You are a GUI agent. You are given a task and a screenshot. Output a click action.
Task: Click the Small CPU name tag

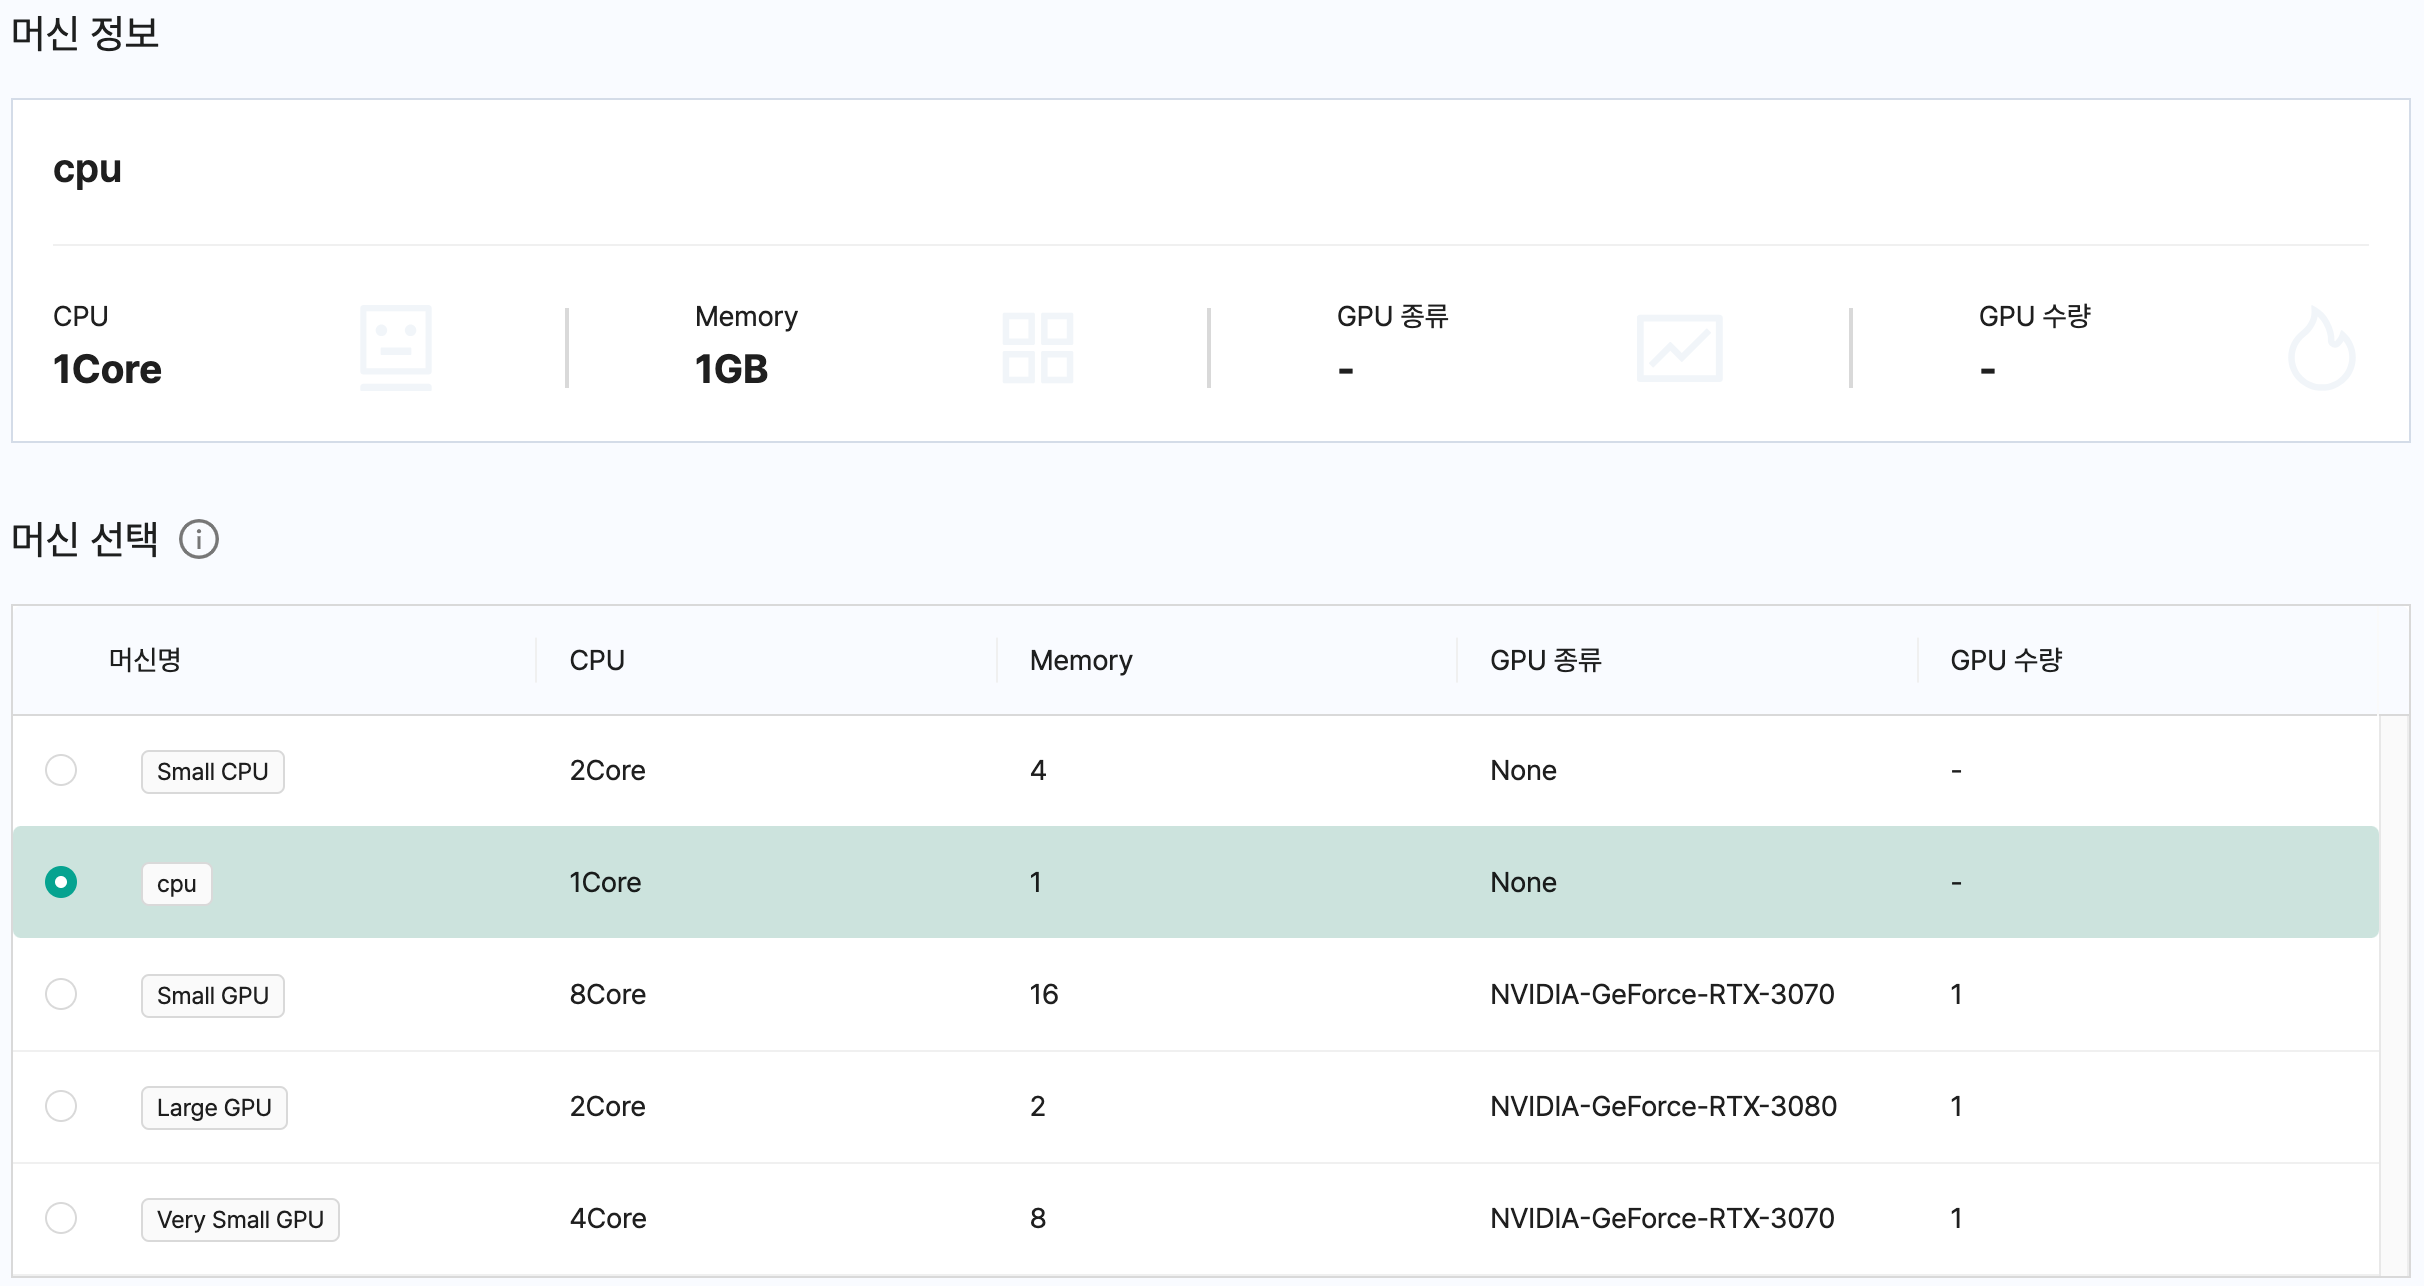point(212,772)
